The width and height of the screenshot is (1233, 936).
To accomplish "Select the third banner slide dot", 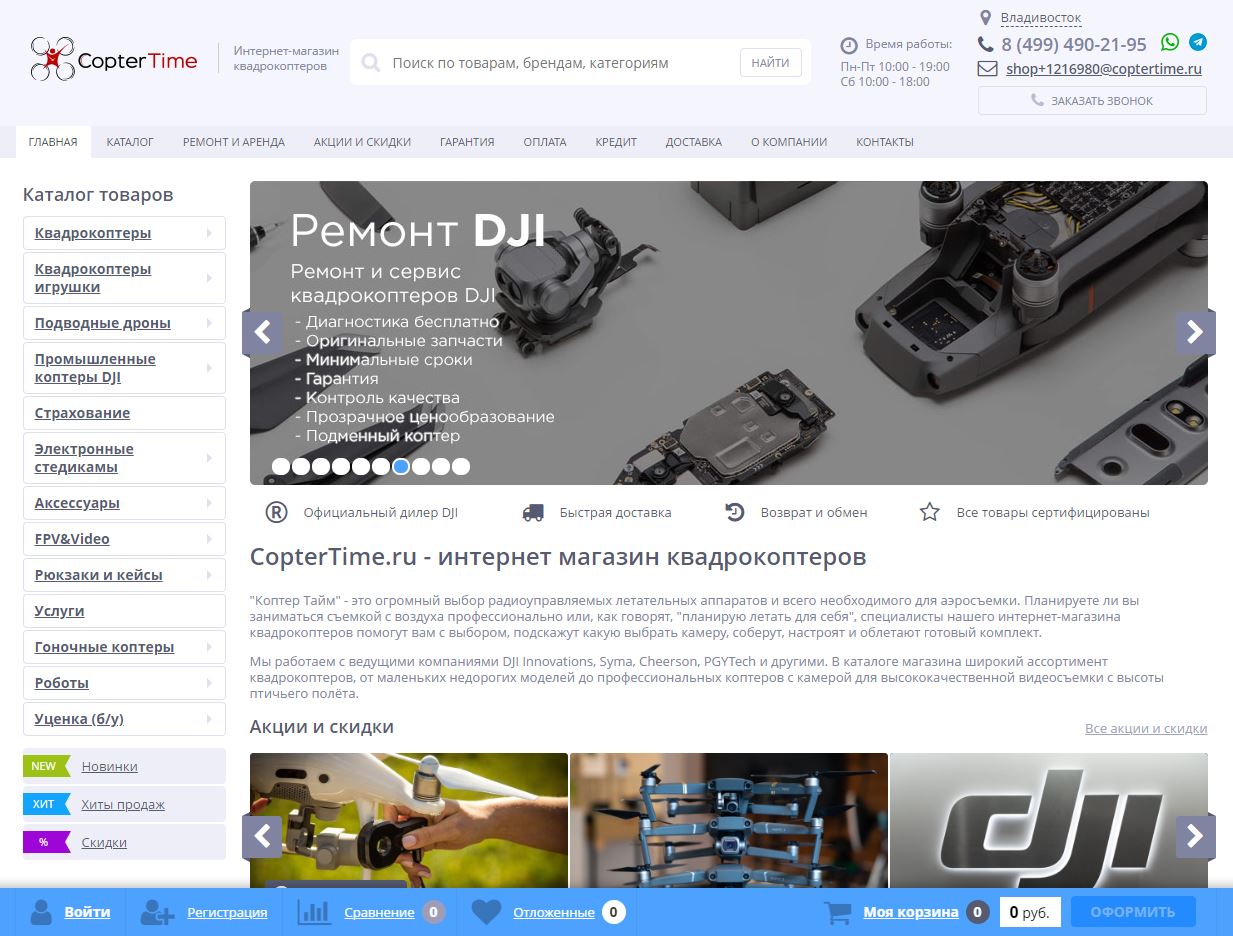I will tap(321, 466).
